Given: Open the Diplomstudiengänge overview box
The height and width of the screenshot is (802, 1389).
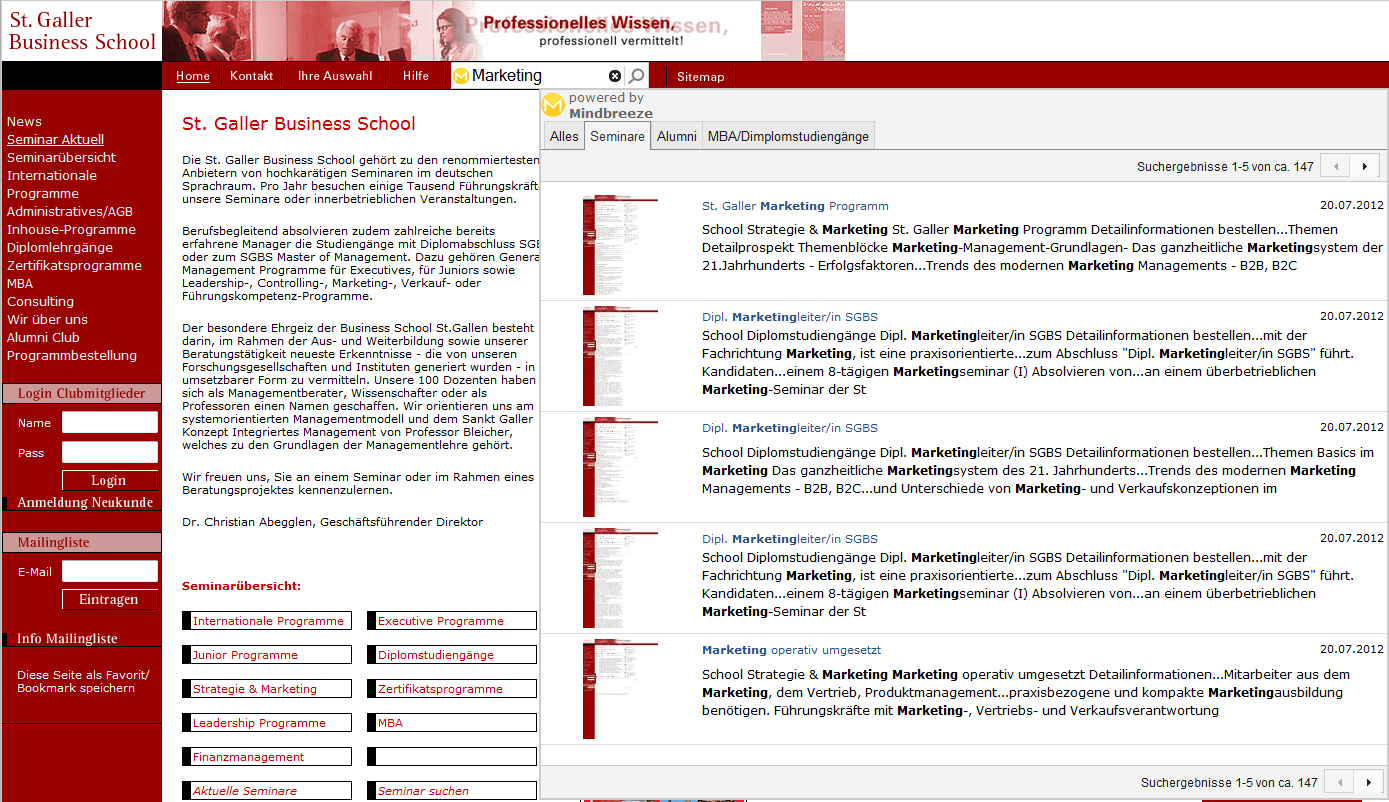Looking at the screenshot, I should tap(452, 655).
